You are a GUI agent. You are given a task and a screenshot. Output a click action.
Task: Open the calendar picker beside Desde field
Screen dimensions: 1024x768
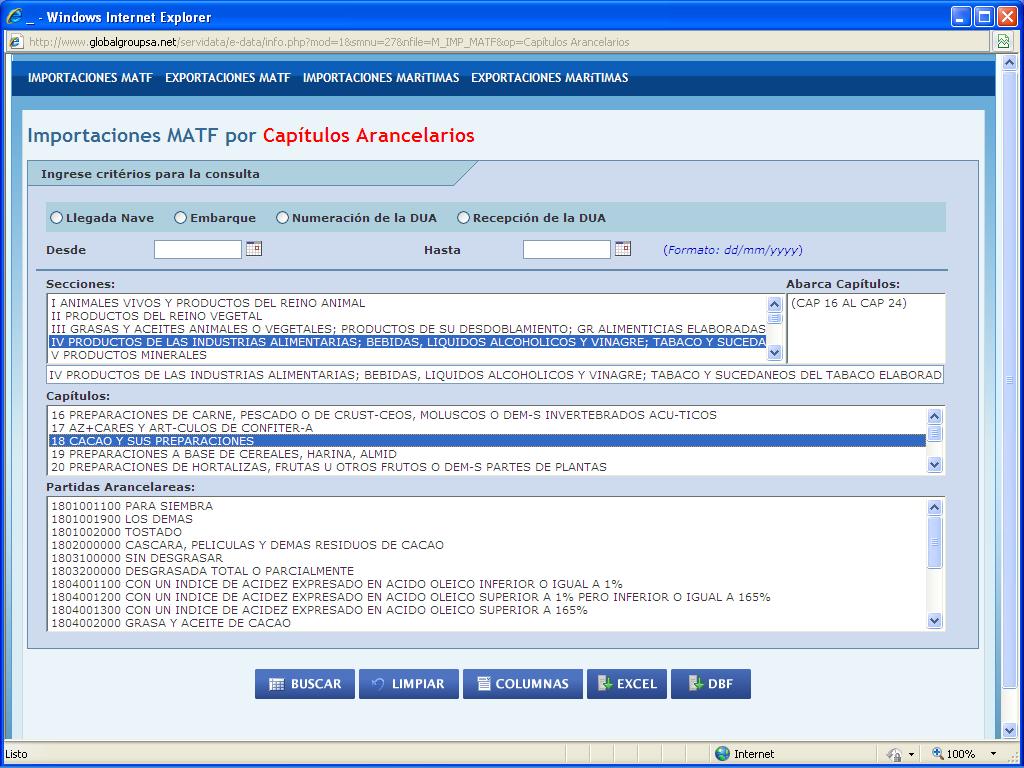(254, 249)
